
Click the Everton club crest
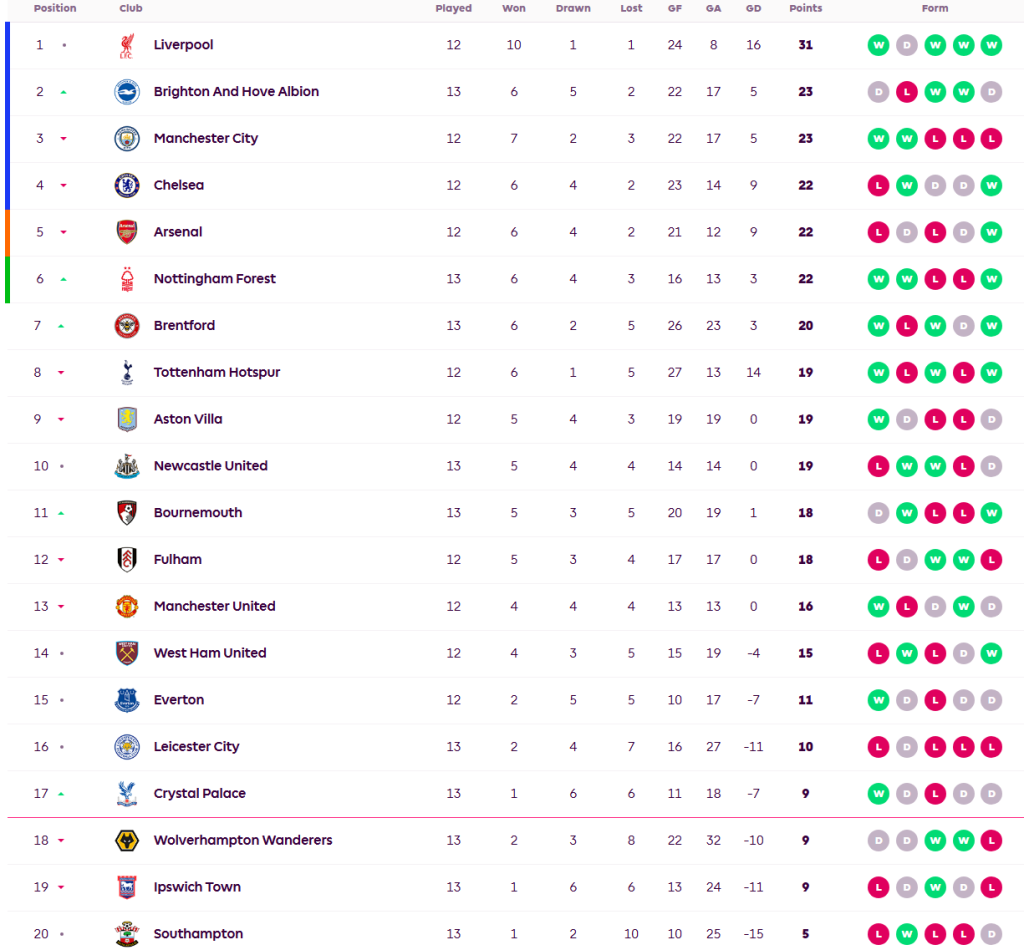point(126,700)
